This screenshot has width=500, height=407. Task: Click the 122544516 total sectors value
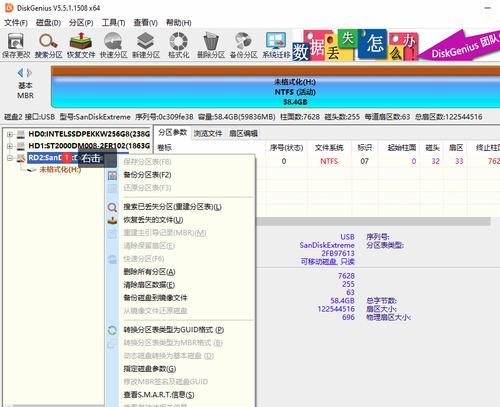(x=336, y=309)
